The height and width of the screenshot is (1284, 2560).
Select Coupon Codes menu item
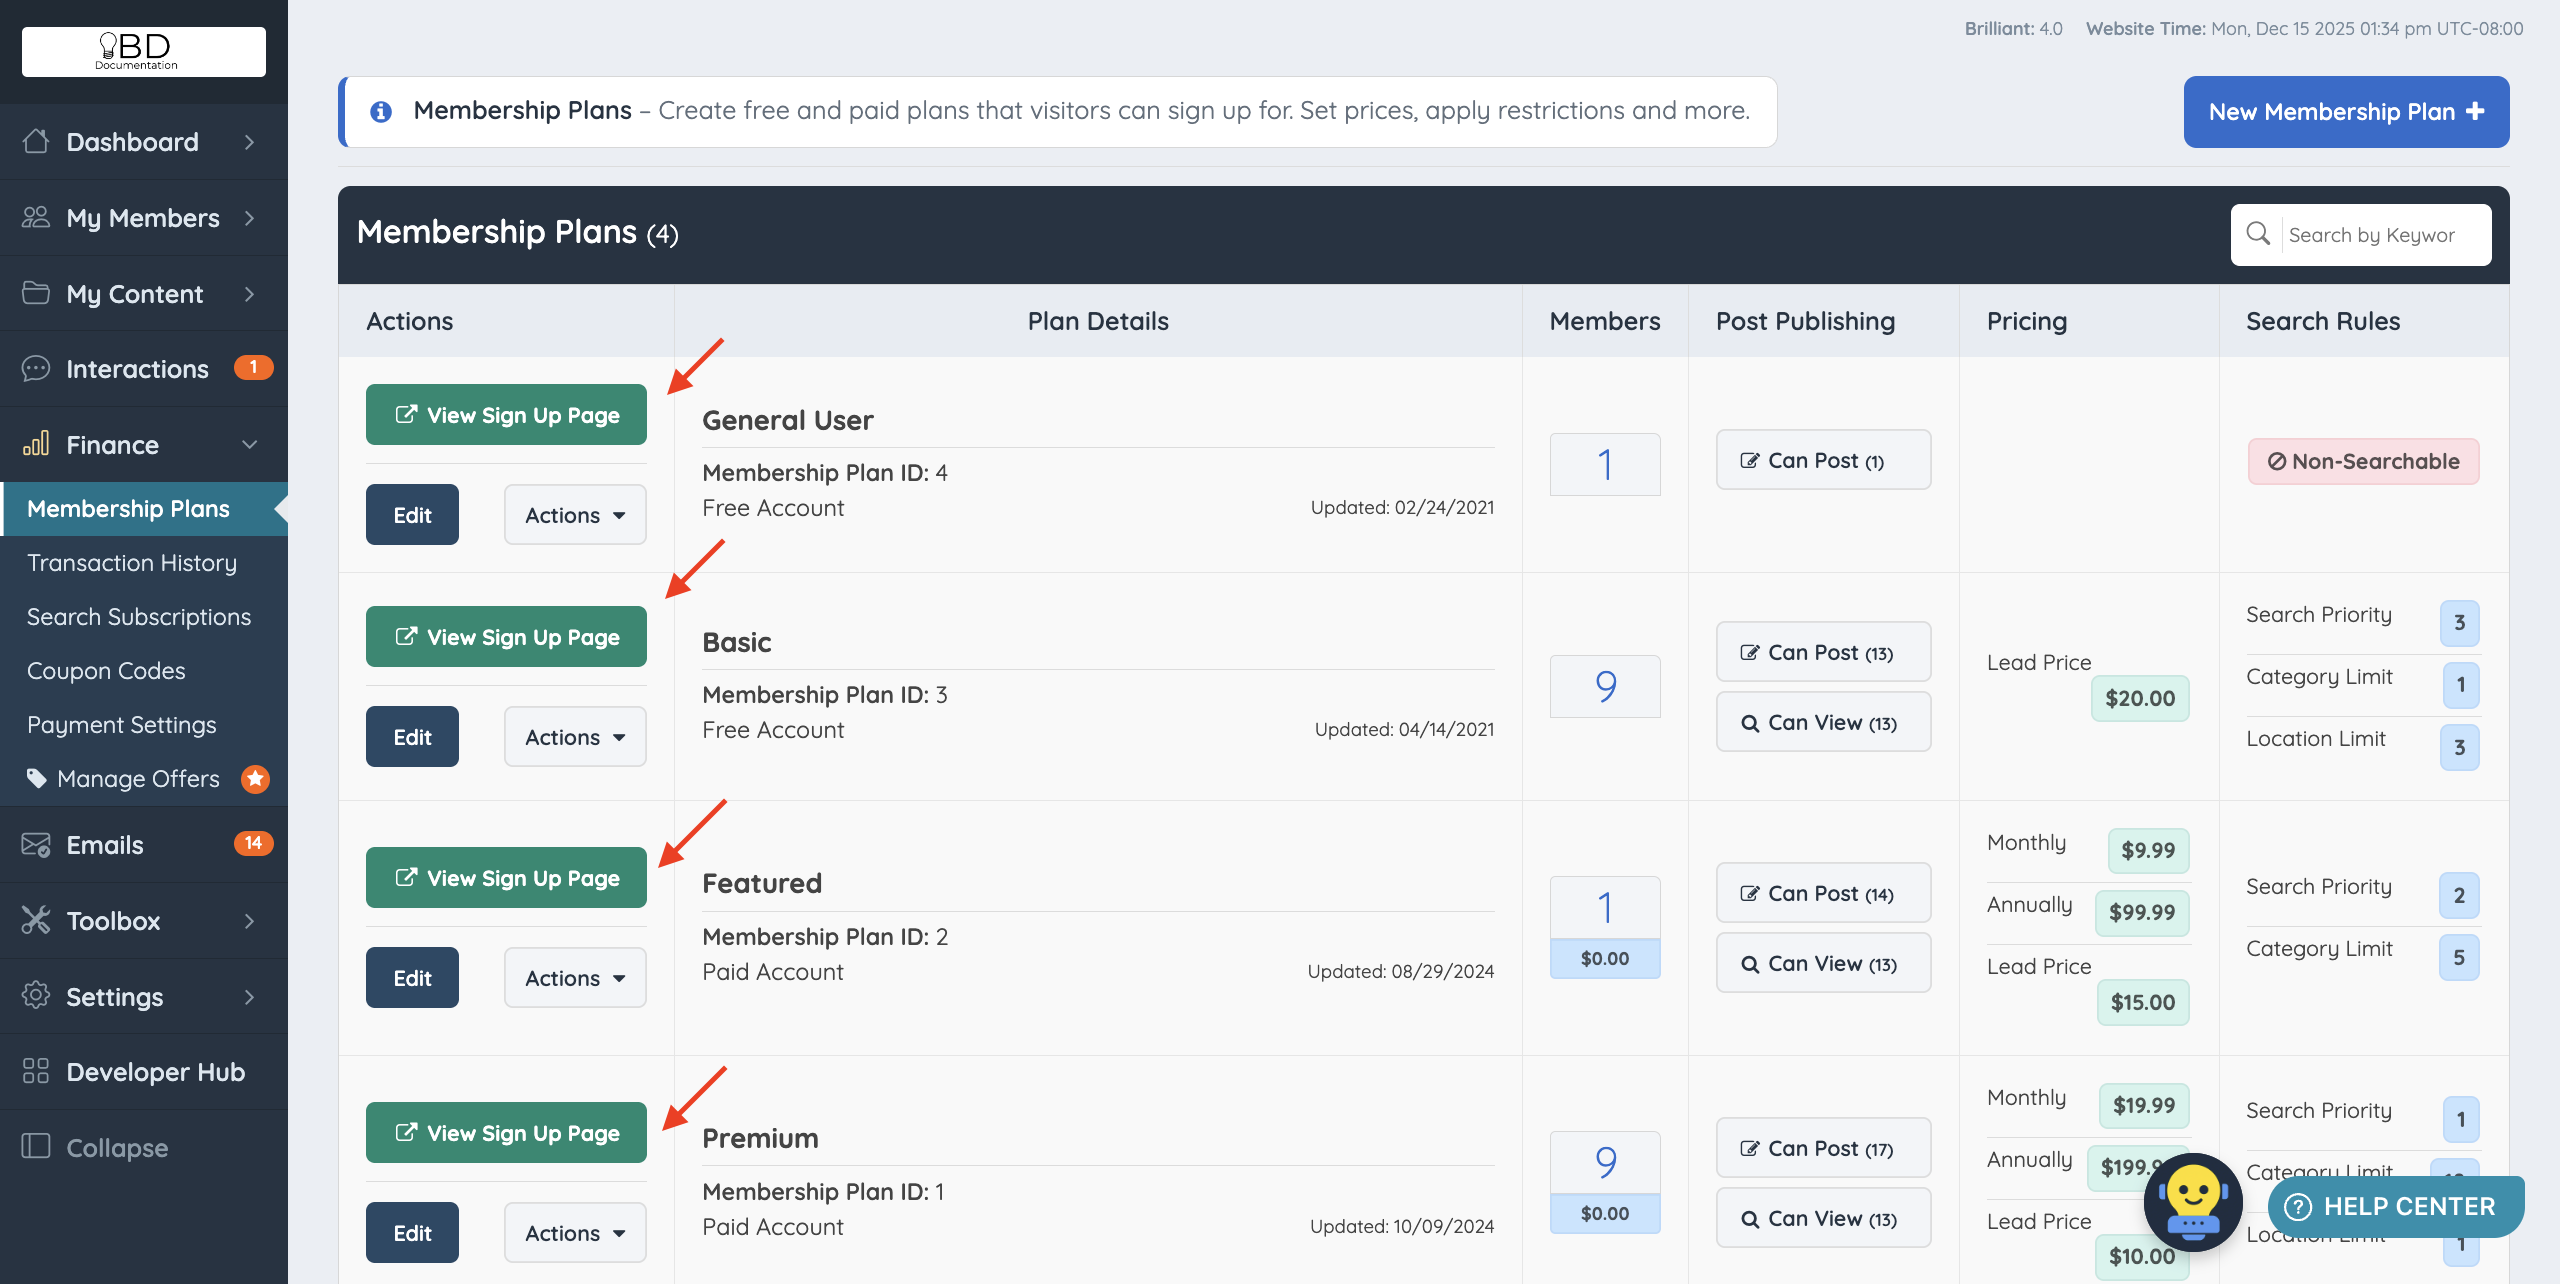(x=106, y=671)
